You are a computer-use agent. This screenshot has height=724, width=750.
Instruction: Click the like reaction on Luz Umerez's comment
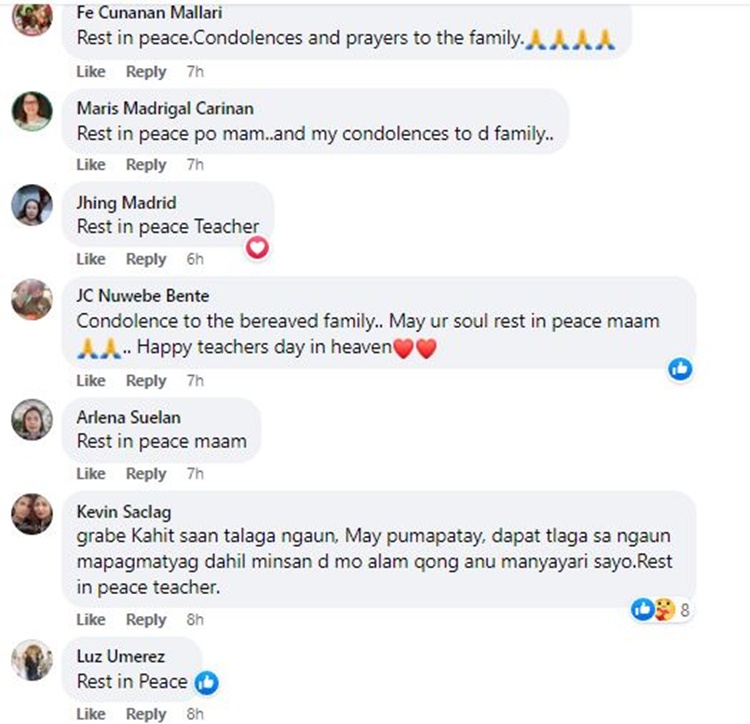tap(207, 683)
